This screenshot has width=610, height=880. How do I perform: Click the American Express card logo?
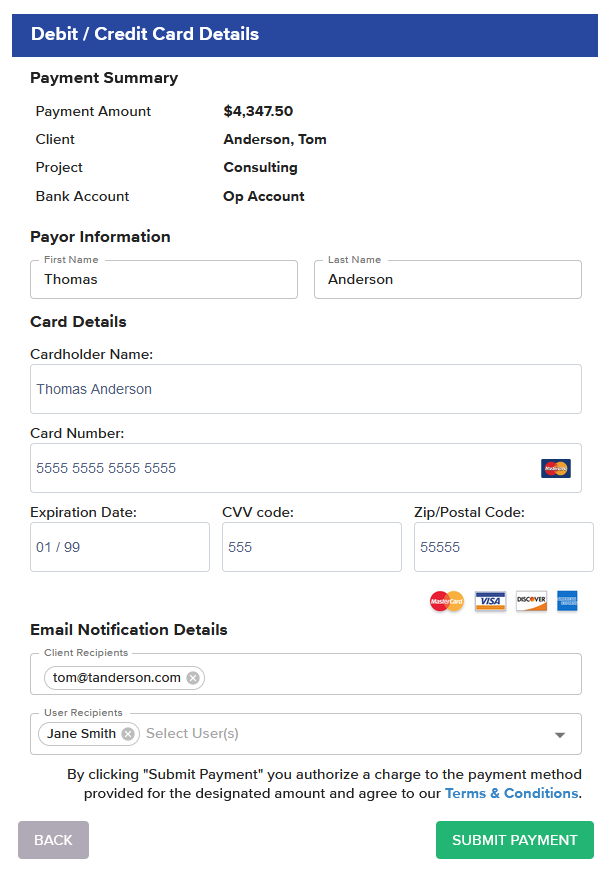coord(567,601)
